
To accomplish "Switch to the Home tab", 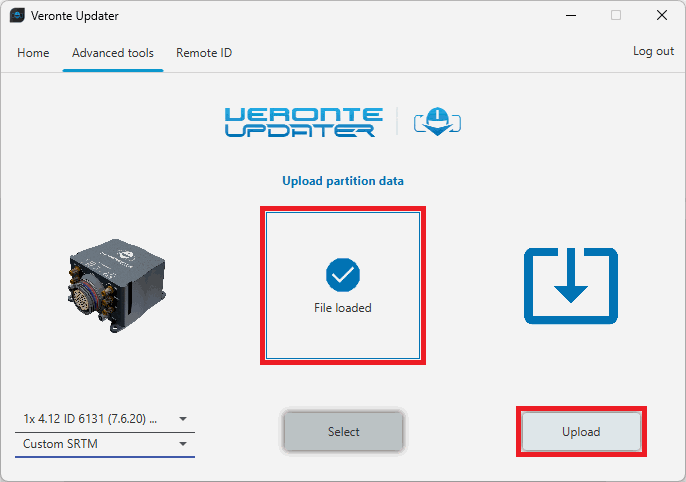I will pos(33,53).
